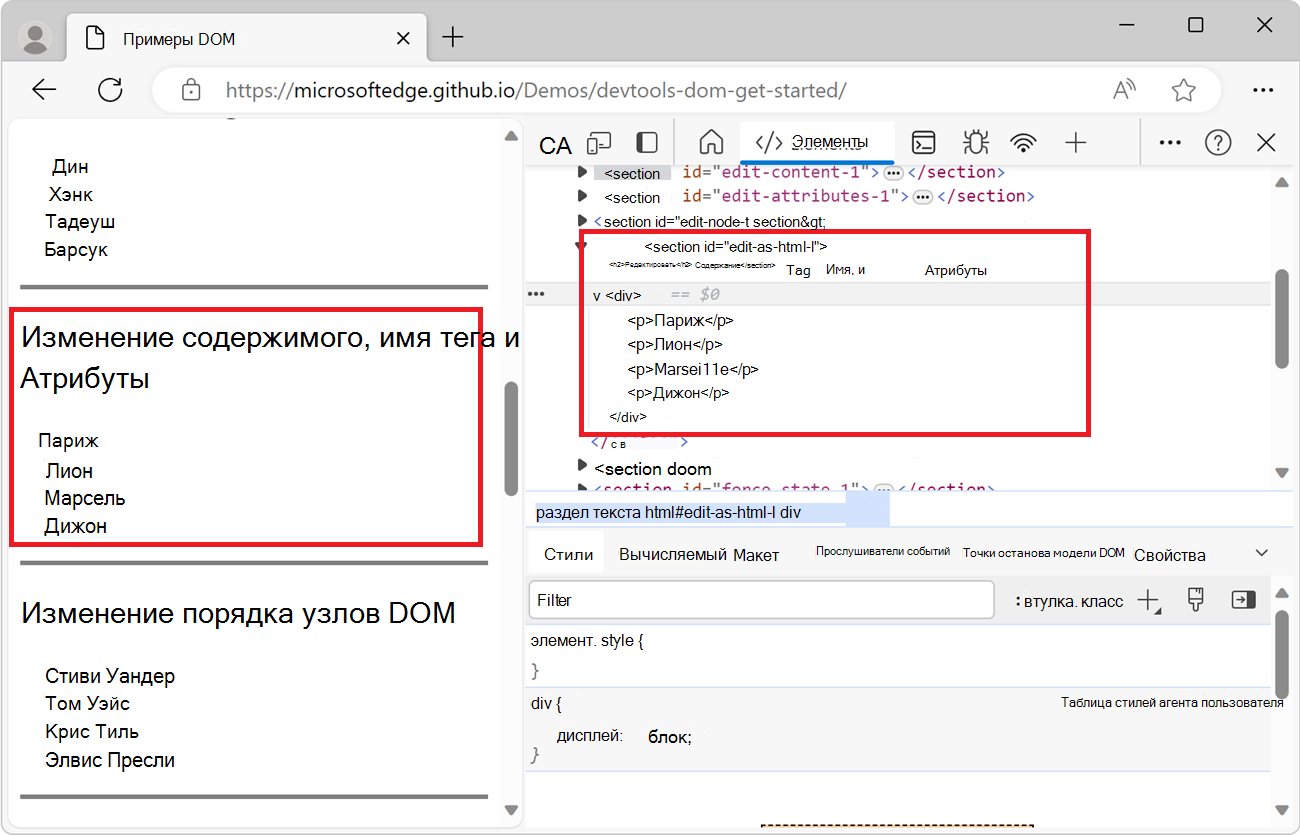This screenshot has height=835, width=1300.
Task: Add a new style rule with plus
Action: point(1148,599)
